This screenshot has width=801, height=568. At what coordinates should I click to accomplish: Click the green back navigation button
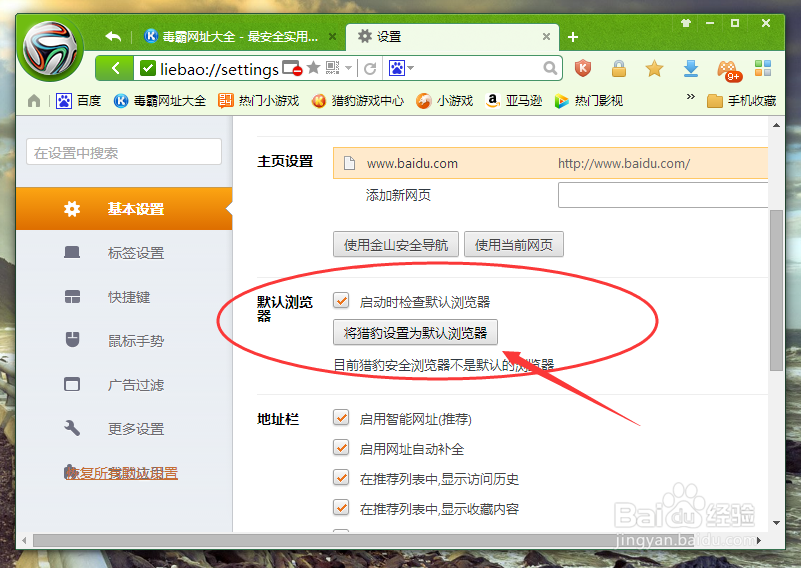[115, 68]
